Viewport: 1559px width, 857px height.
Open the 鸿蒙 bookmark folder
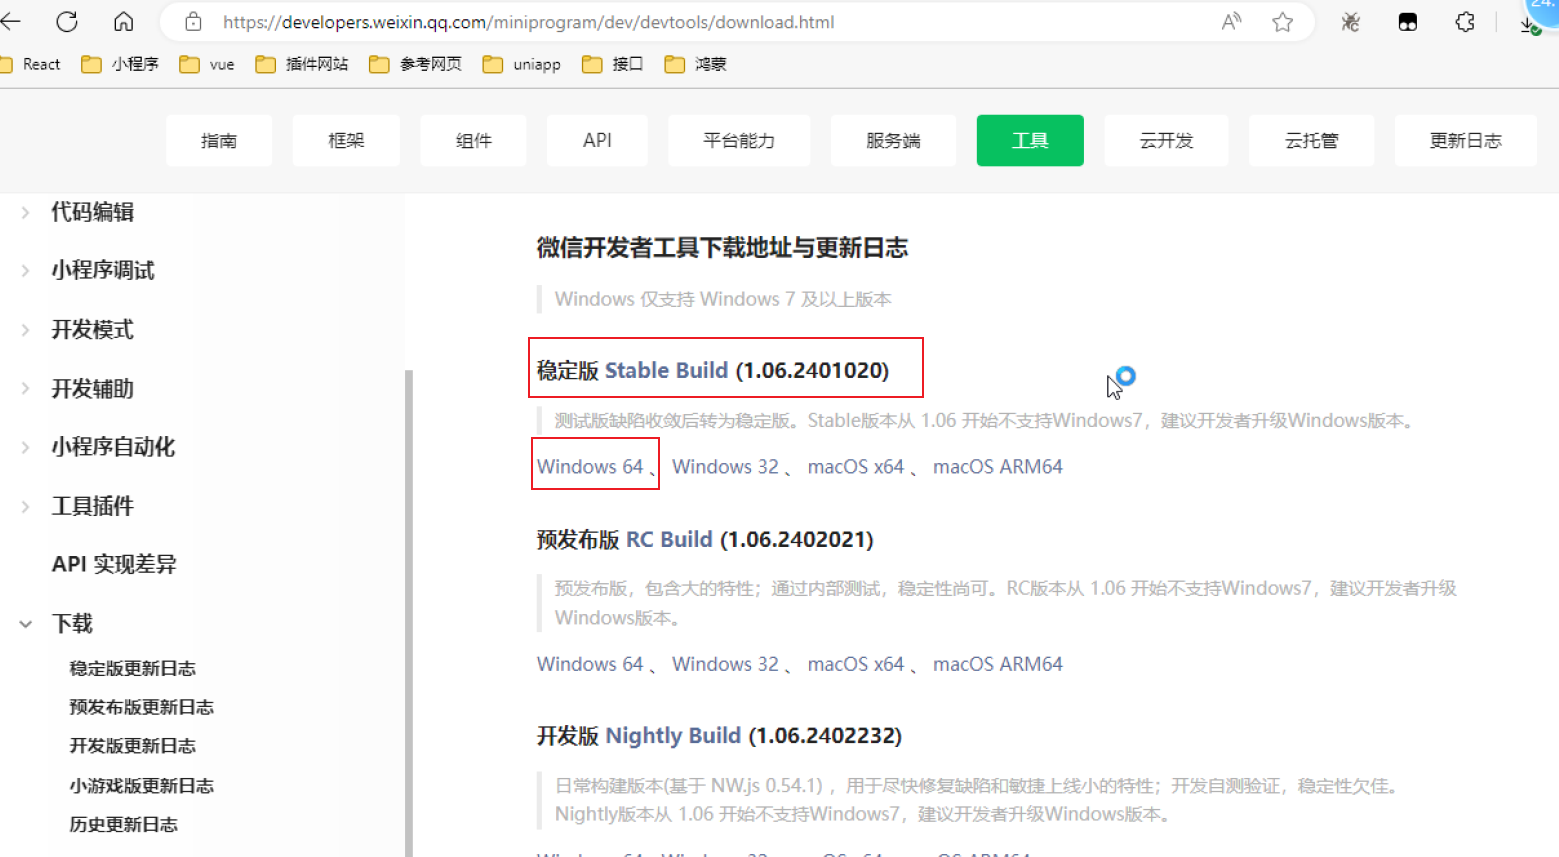[696, 64]
